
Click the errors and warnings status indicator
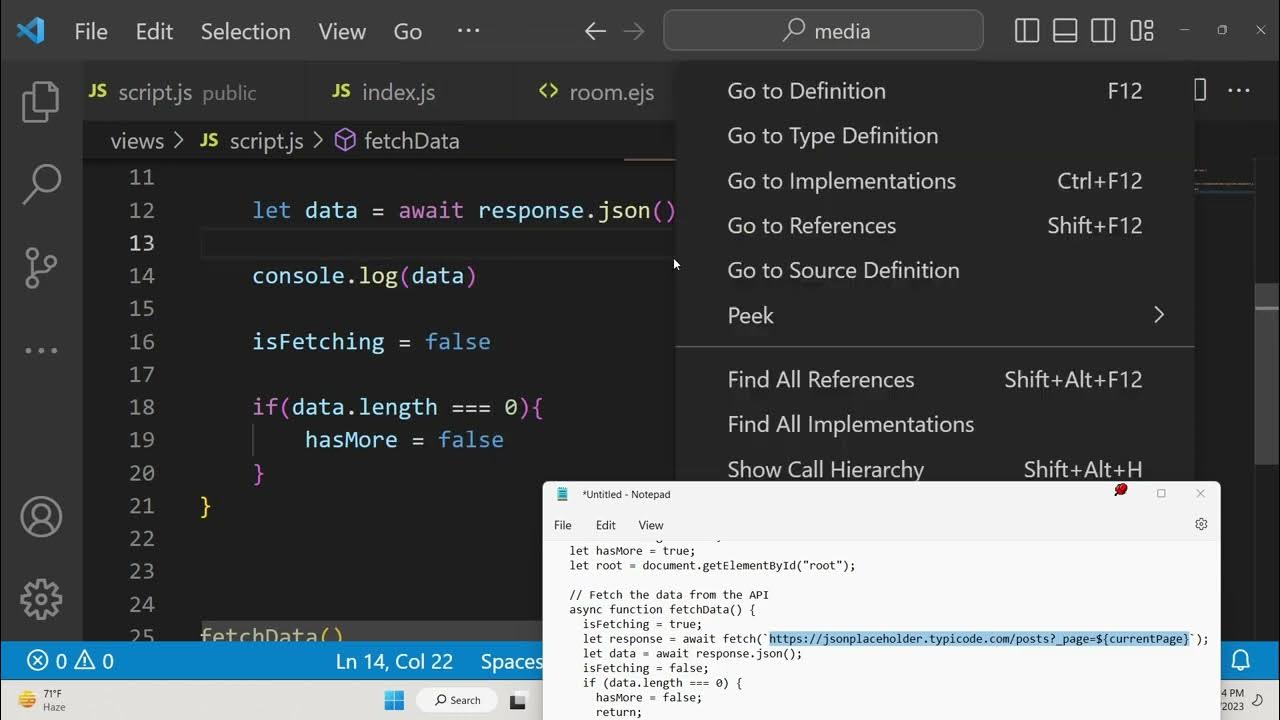70,661
